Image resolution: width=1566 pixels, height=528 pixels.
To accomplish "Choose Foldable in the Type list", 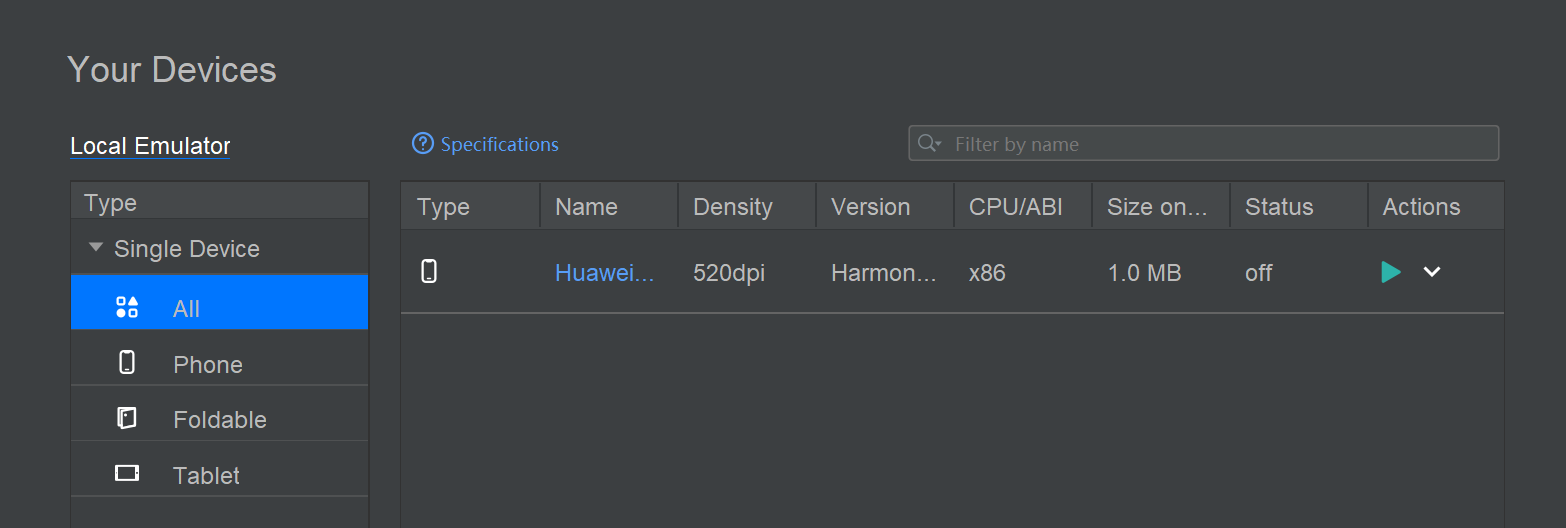I will [219, 419].
